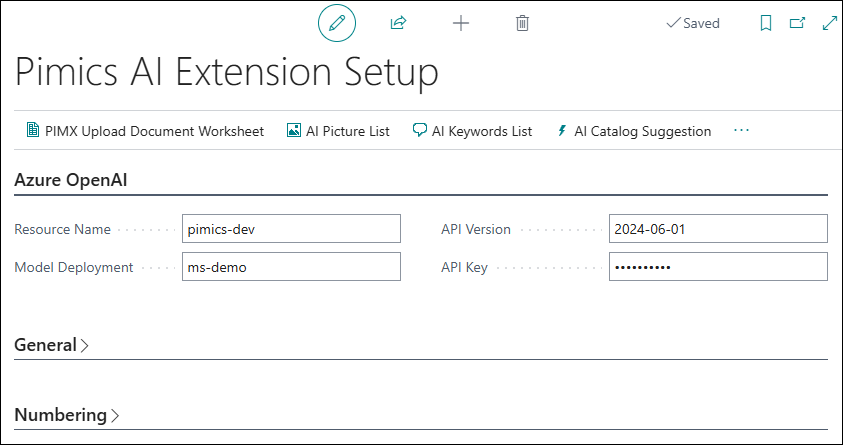Click the pencil edit icon
Viewport: 843px width, 445px height.
(337, 23)
